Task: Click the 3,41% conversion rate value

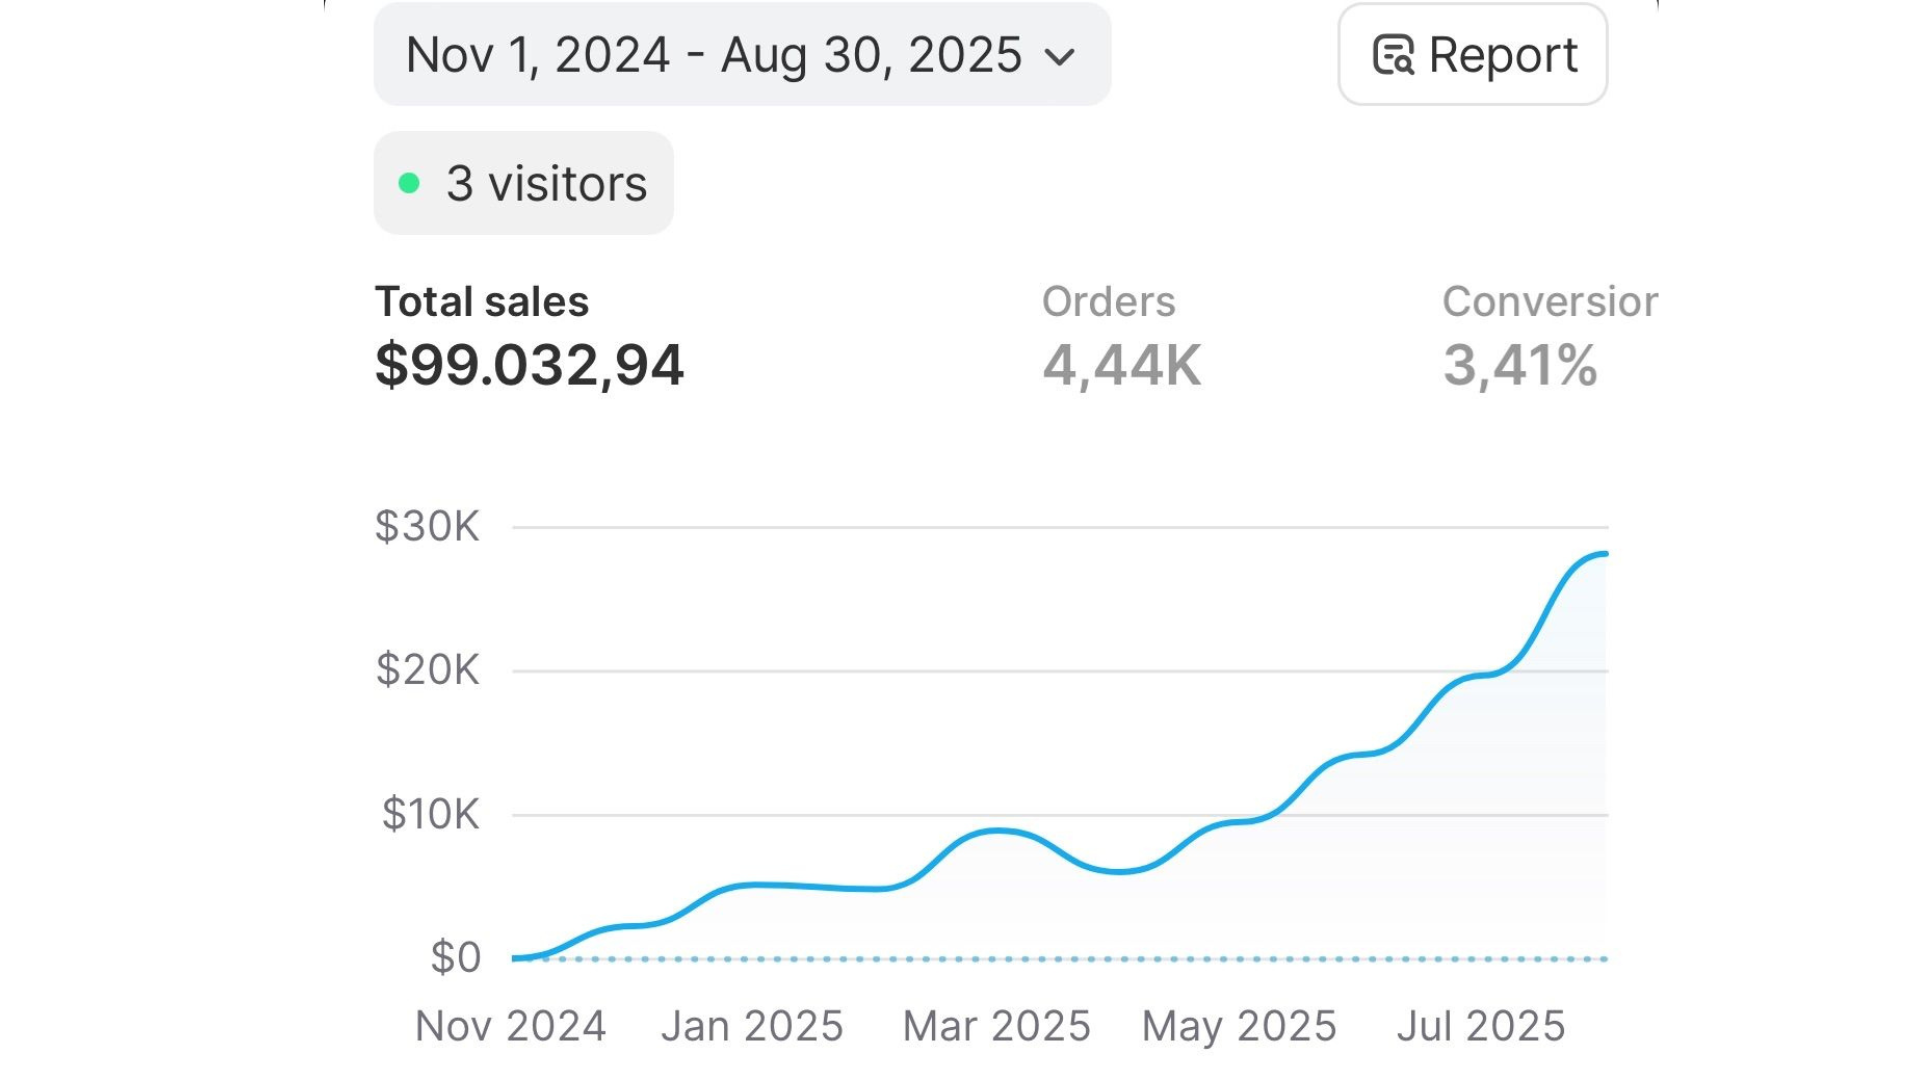Action: 1519,365
